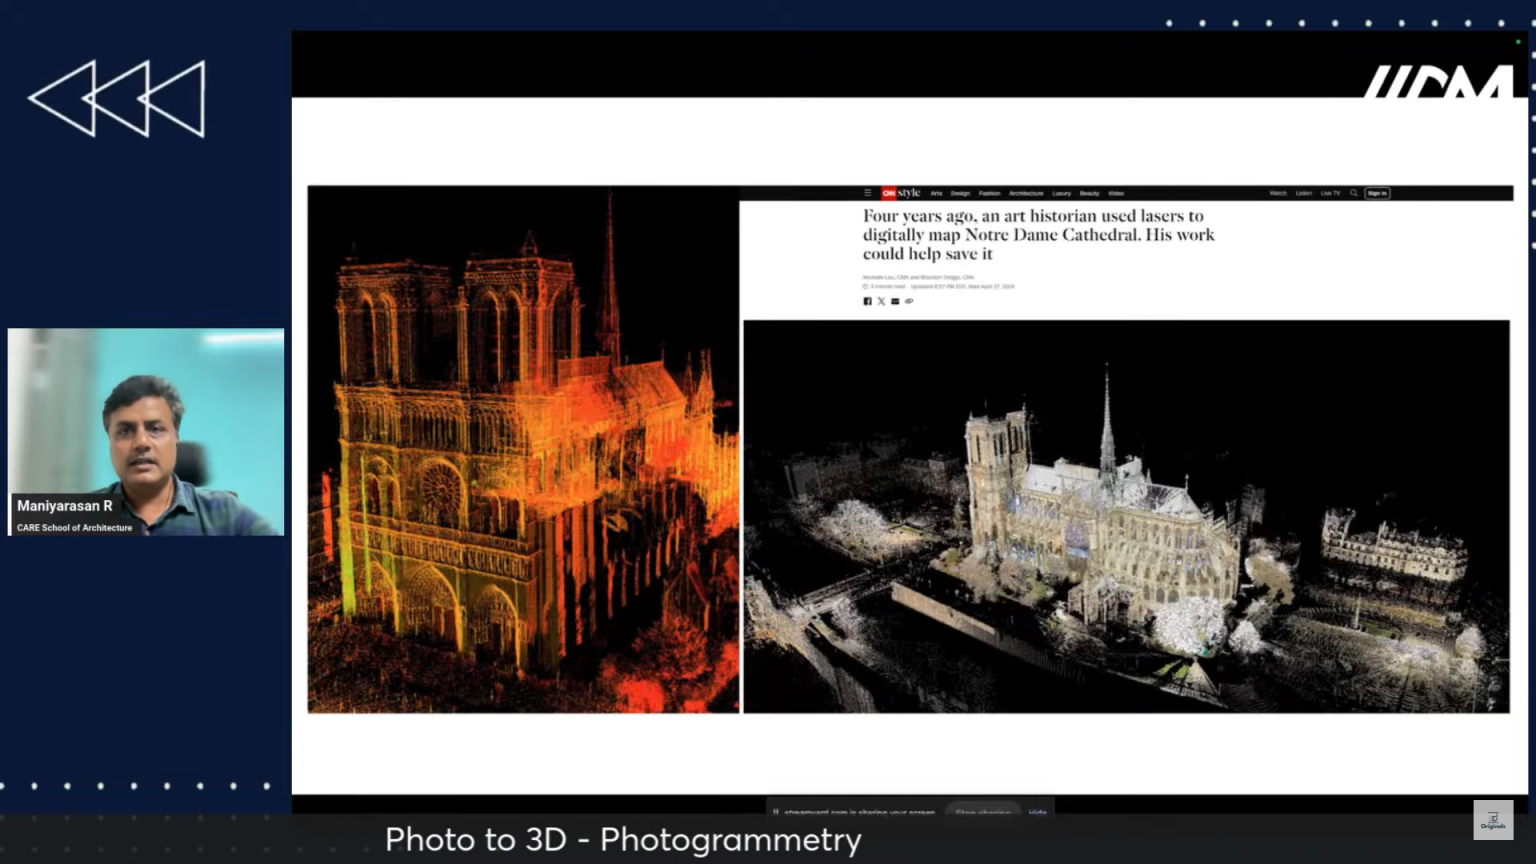The image size is (1536, 864).
Task: Share the article on Facebook
Action: click(867, 300)
